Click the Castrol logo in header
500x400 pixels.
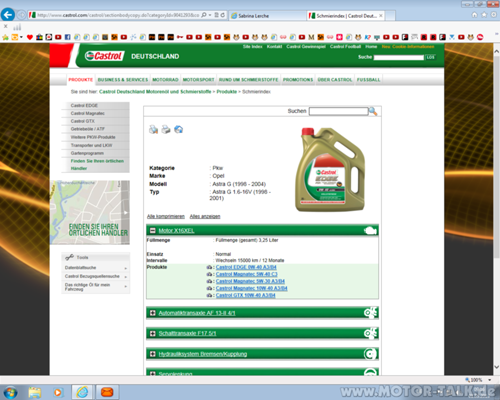pos(104,56)
